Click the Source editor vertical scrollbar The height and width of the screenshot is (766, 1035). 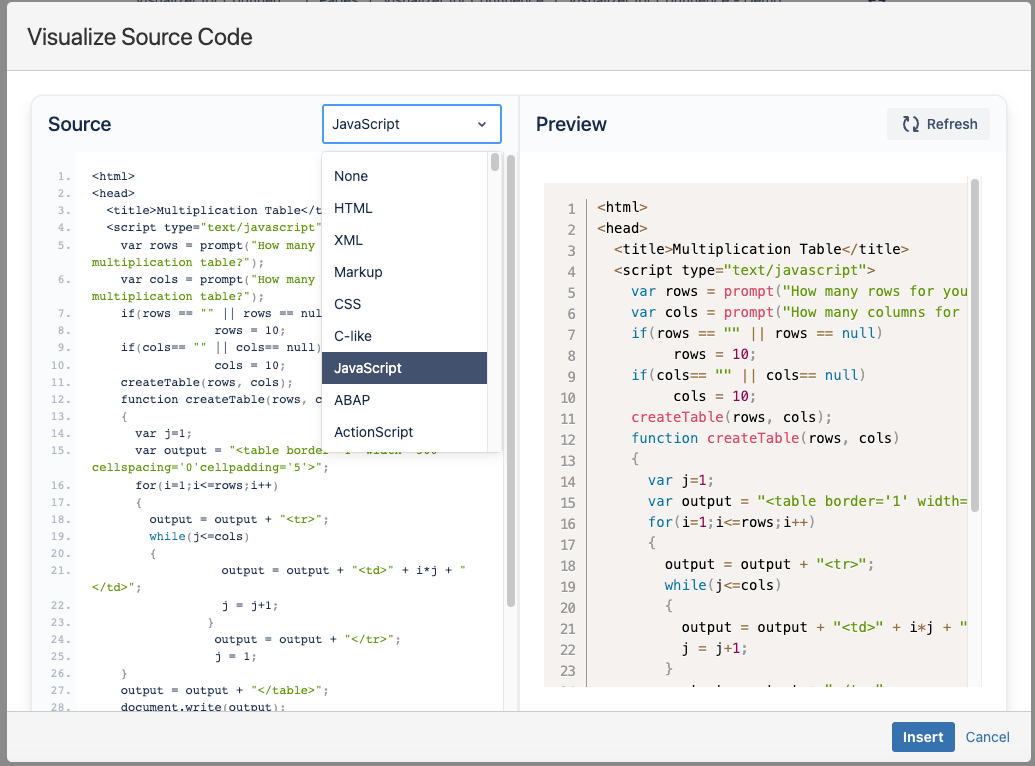pos(511,380)
